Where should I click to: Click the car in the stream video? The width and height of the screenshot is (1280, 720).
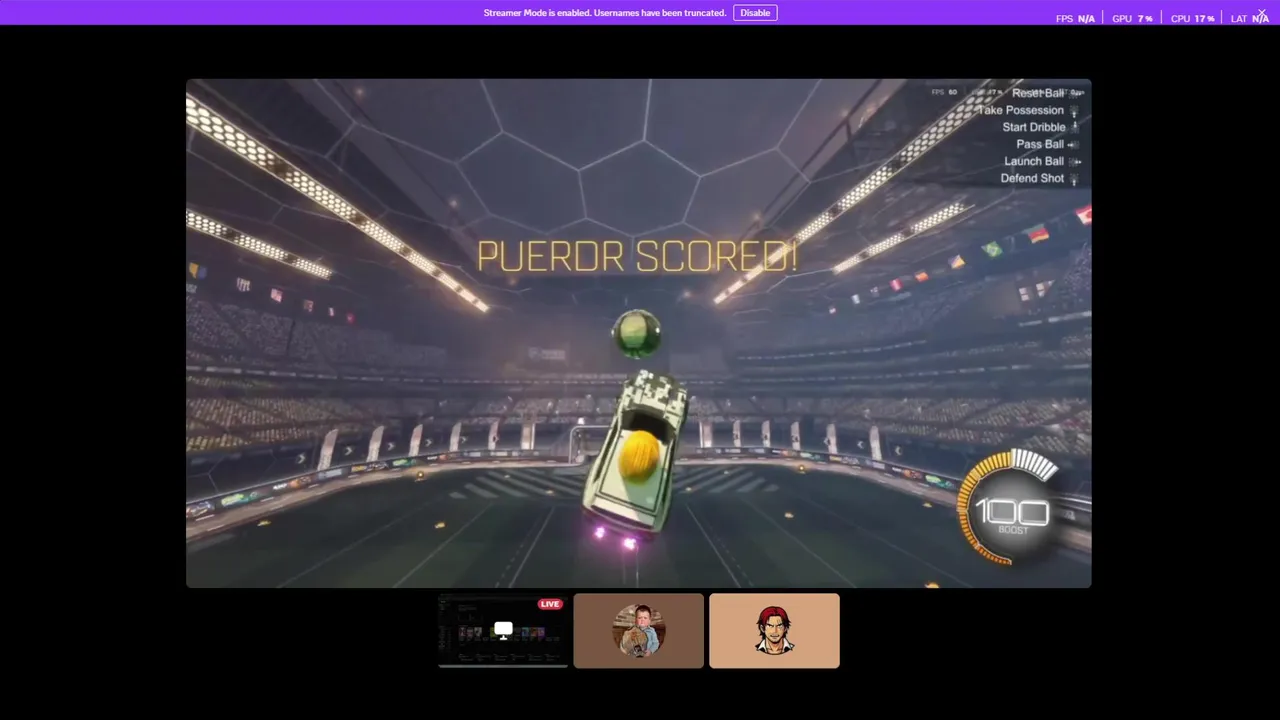pyautogui.click(x=636, y=455)
